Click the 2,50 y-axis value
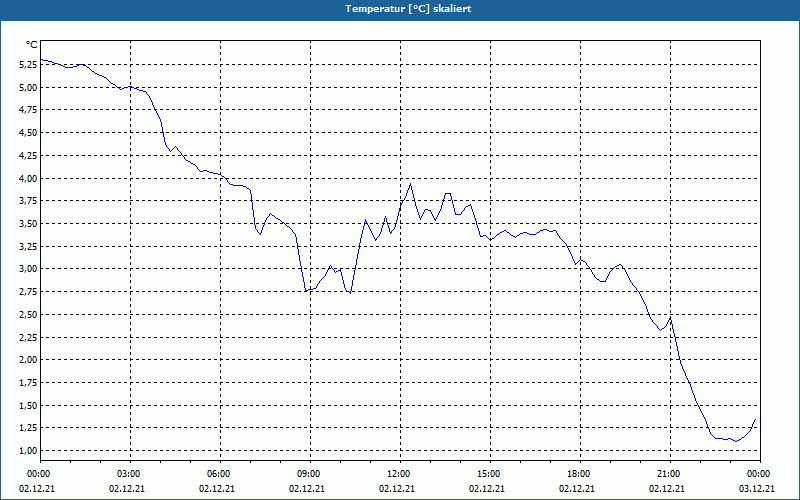 pos(28,314)
